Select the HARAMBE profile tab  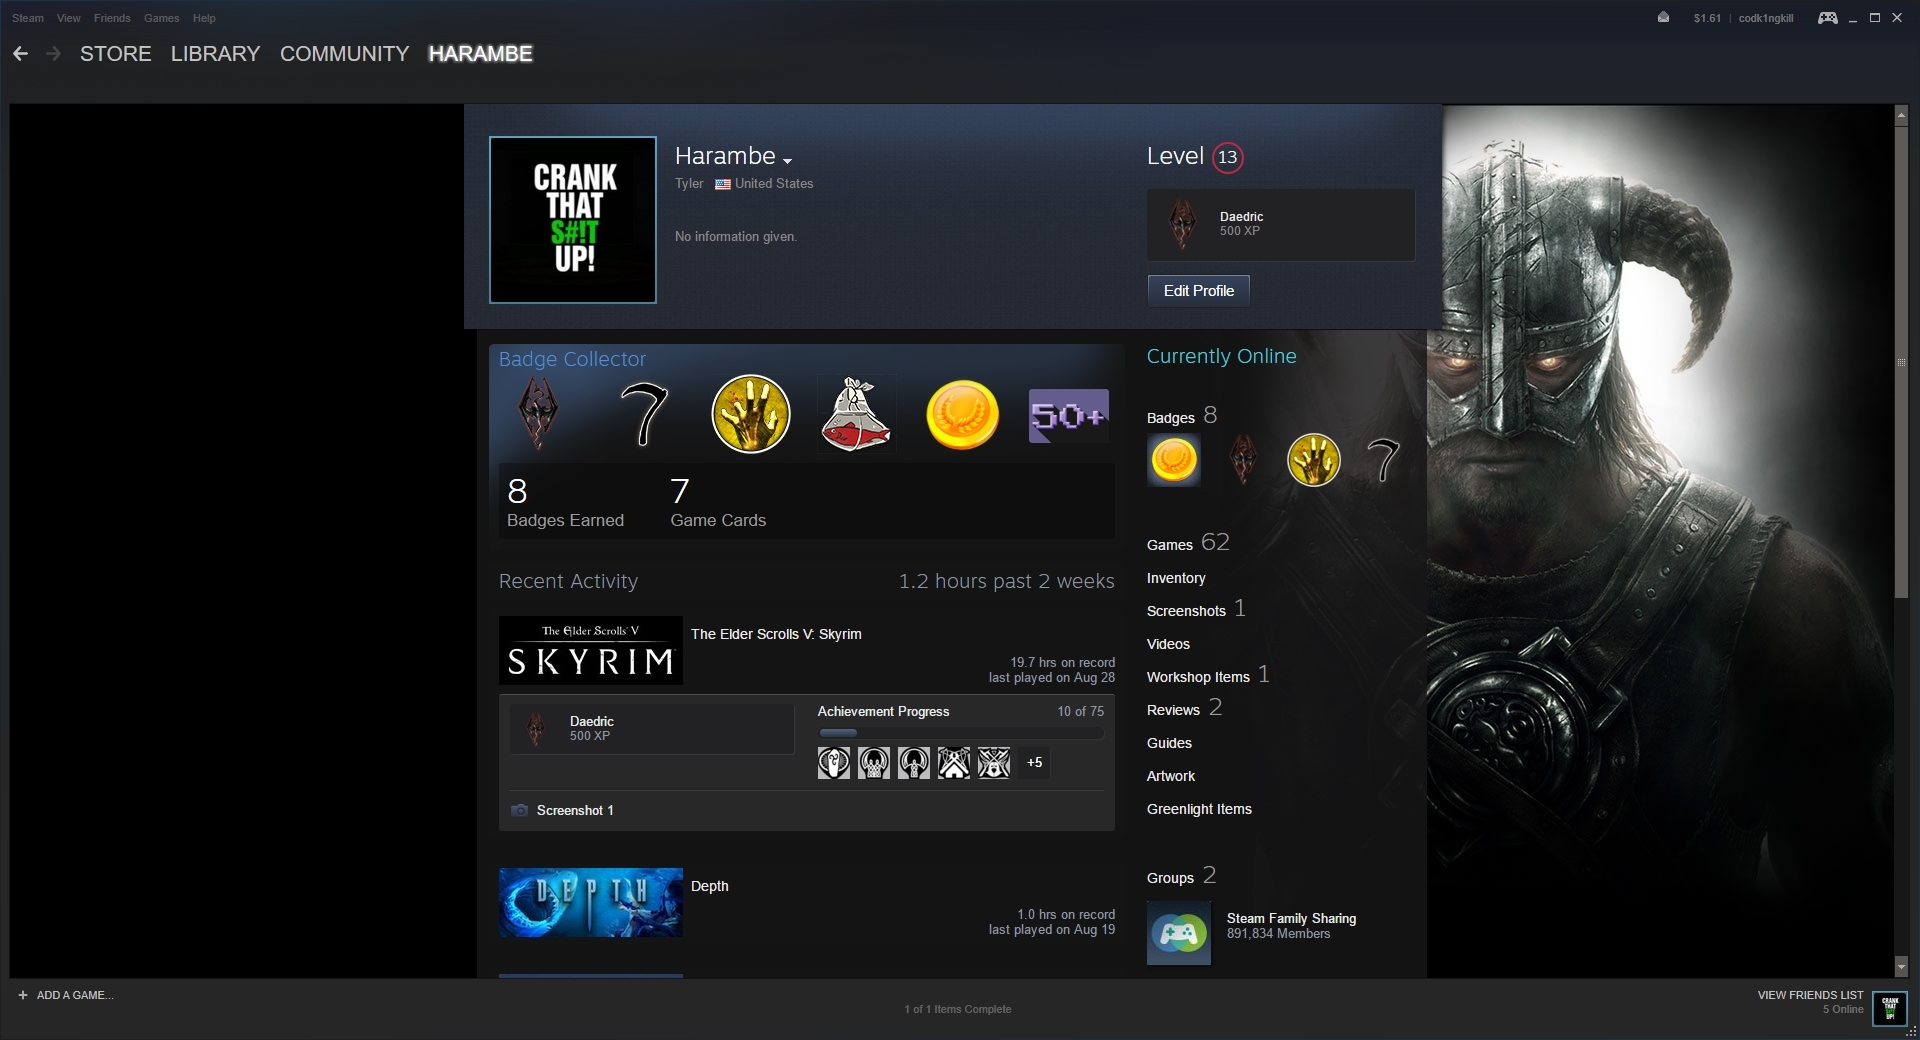(x=480, y=54)
